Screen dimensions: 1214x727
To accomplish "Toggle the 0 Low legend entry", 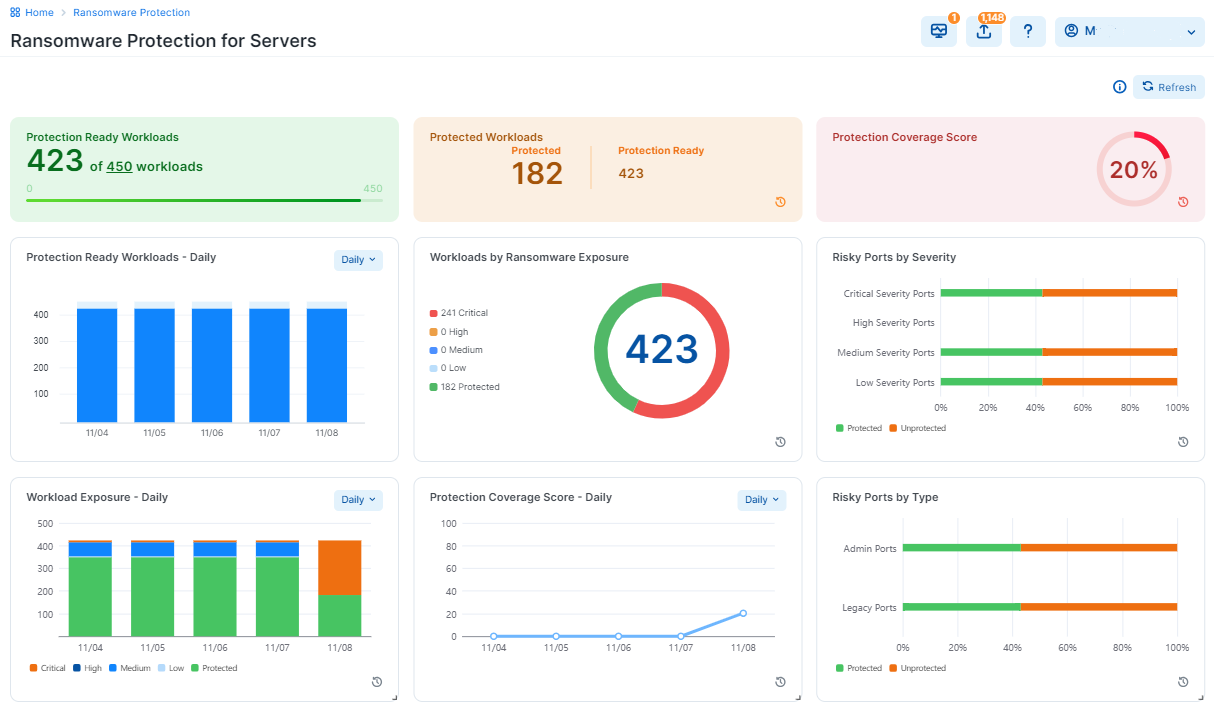I will pos(448,368).
